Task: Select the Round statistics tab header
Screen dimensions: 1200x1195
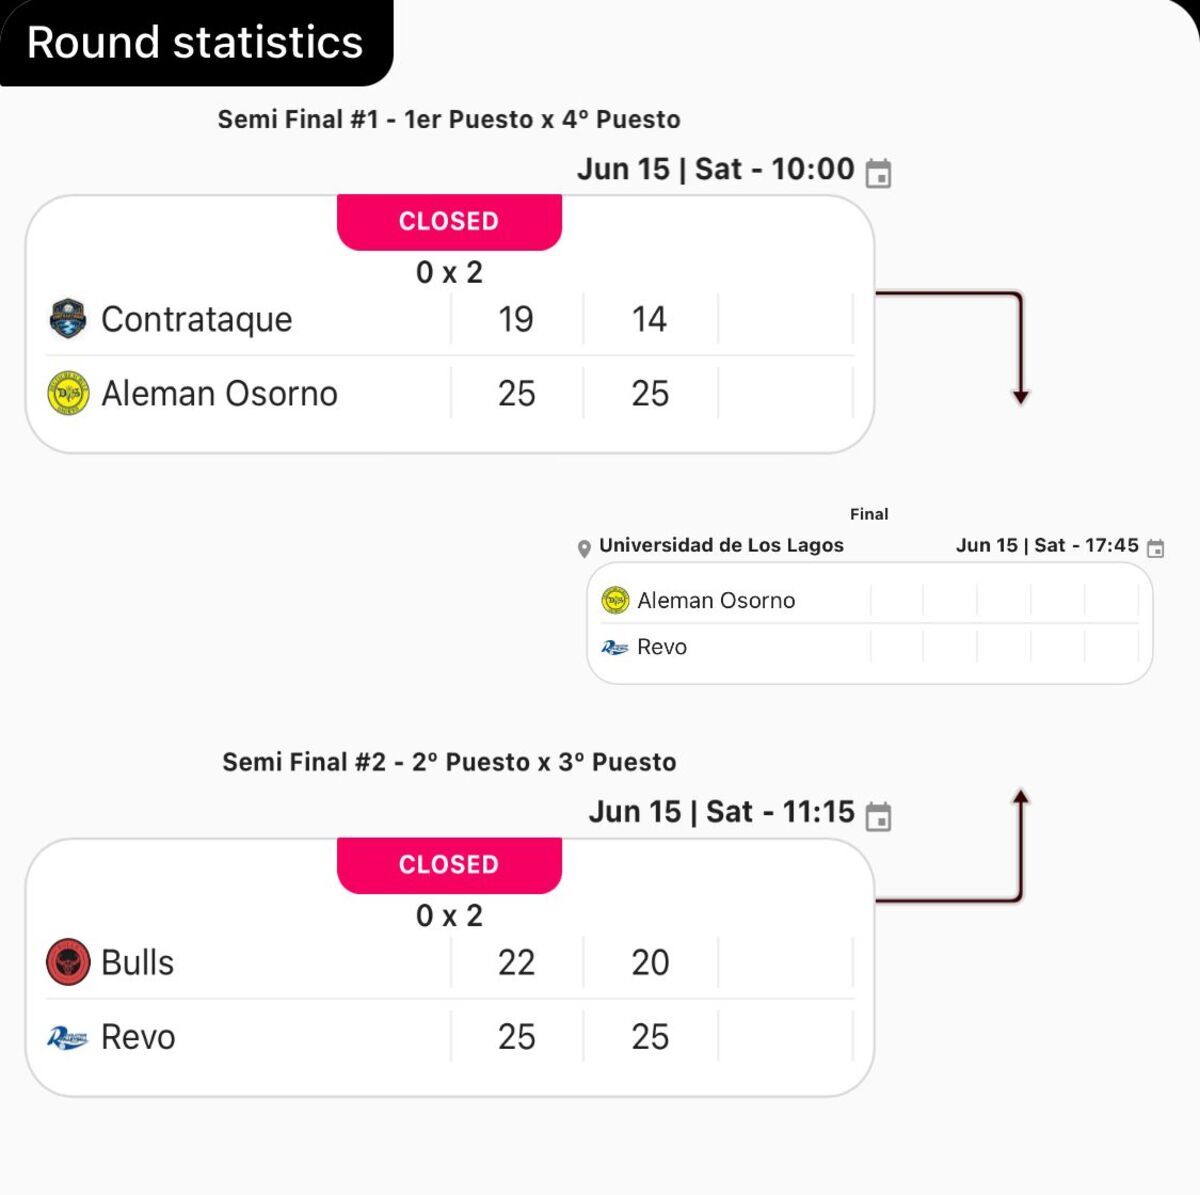Action: click(x=195, y=43)
